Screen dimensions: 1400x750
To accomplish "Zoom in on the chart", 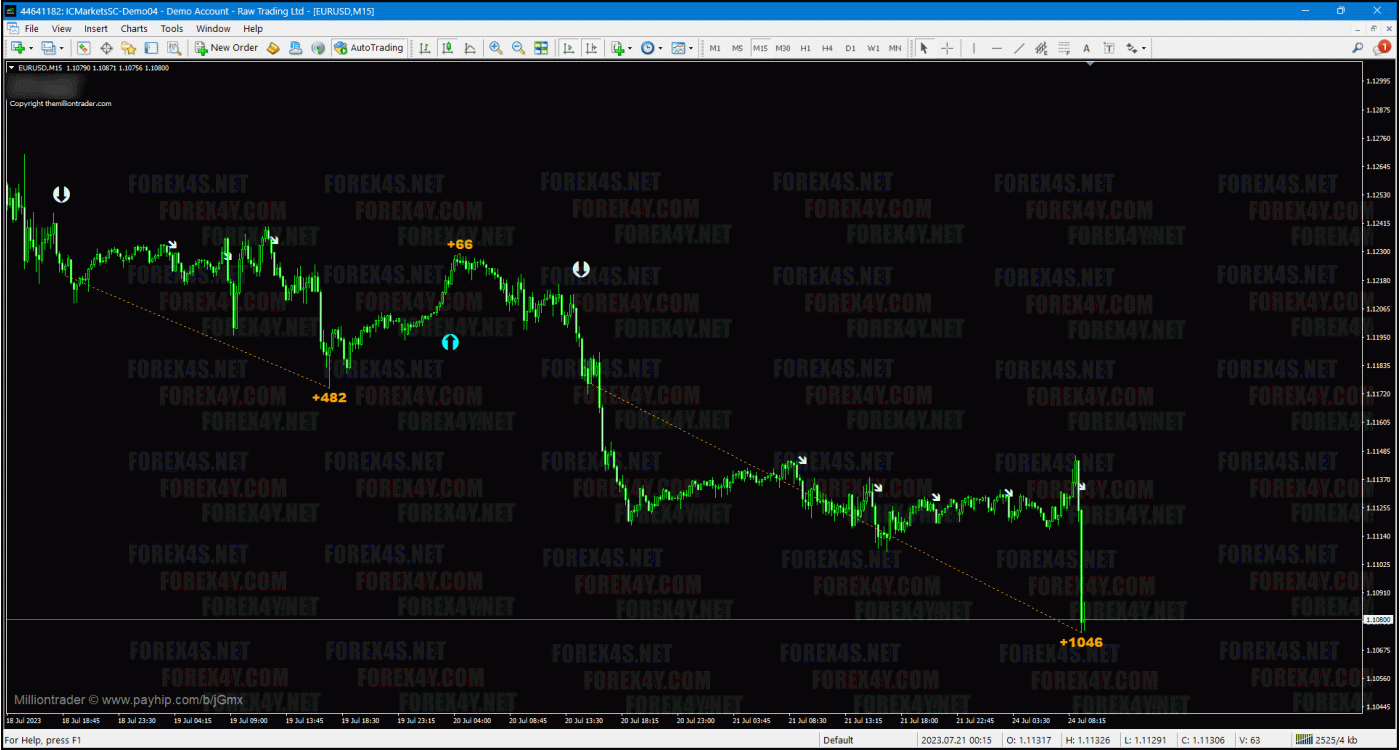I will [495, 48].
